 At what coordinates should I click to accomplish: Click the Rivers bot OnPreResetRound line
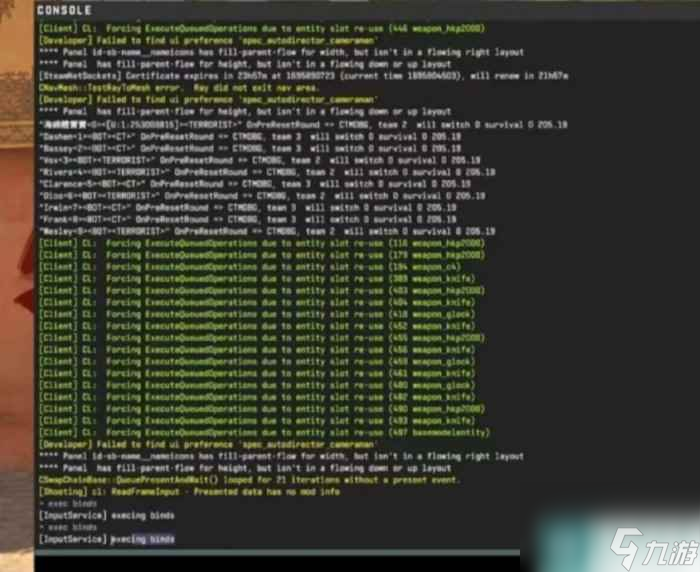267,172
